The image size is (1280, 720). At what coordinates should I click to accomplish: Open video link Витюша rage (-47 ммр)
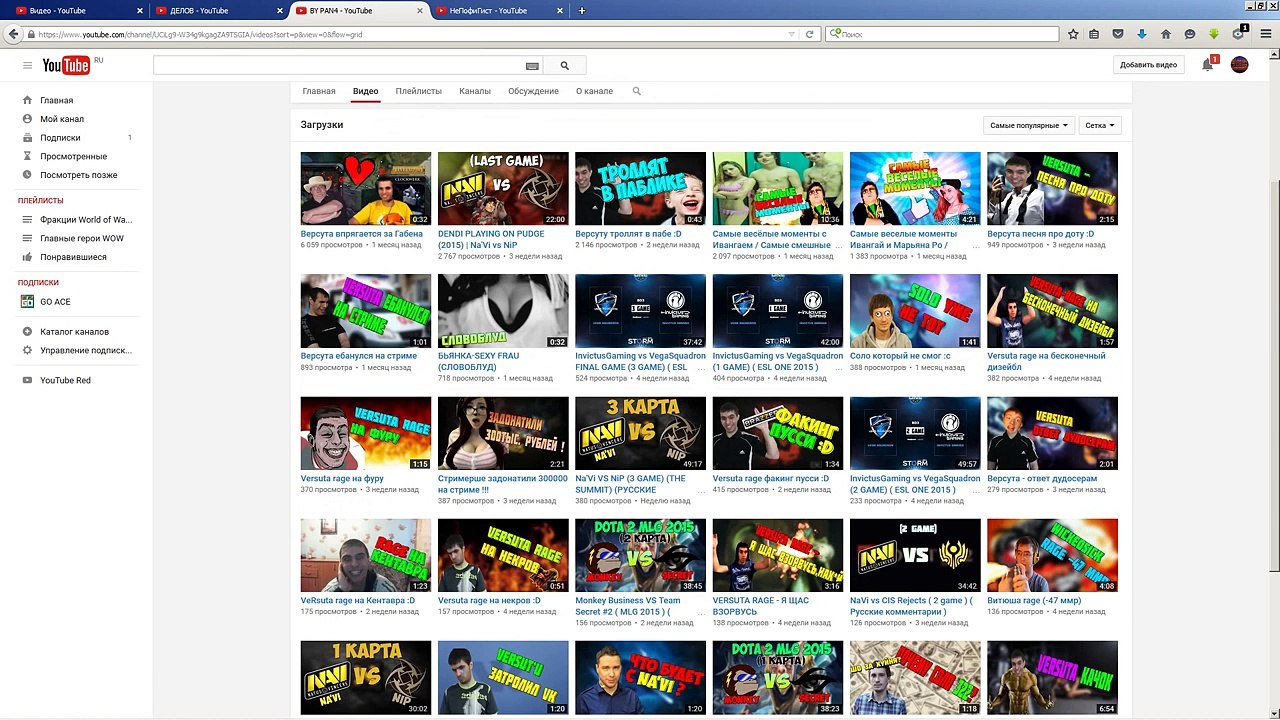(x=1034, y=600)
